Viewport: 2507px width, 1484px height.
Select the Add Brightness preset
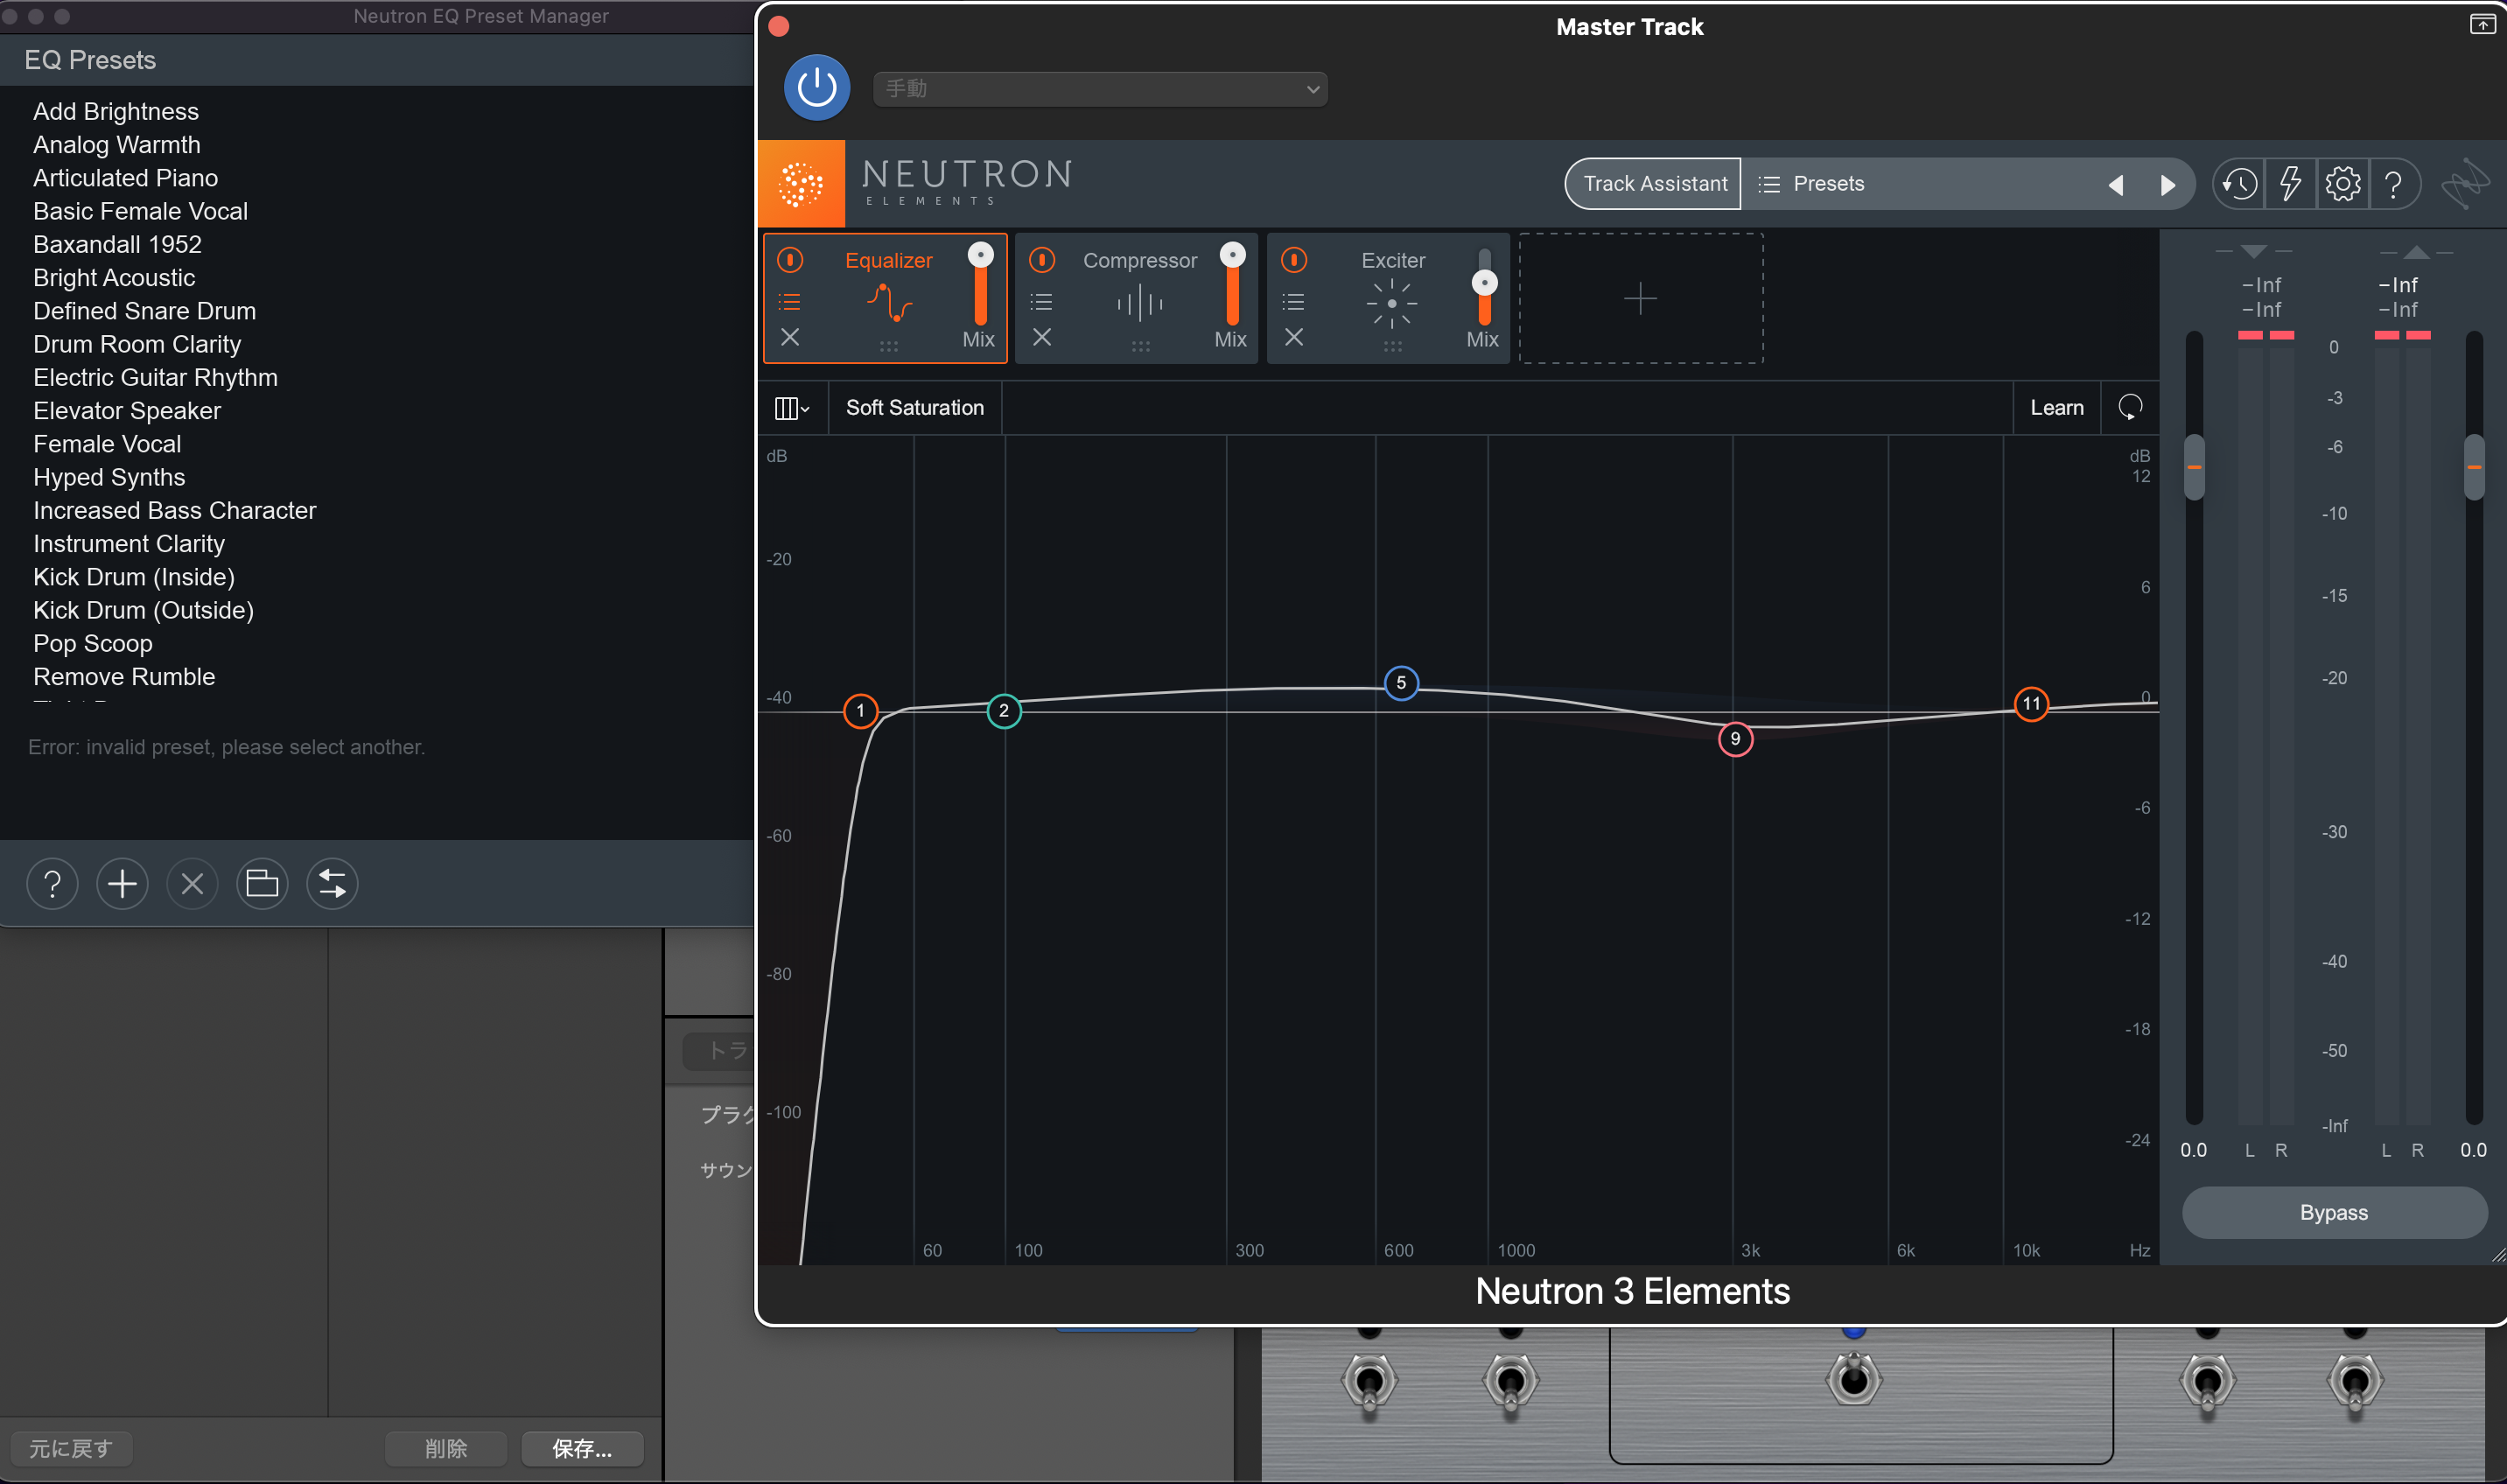[x=116, y=111]
